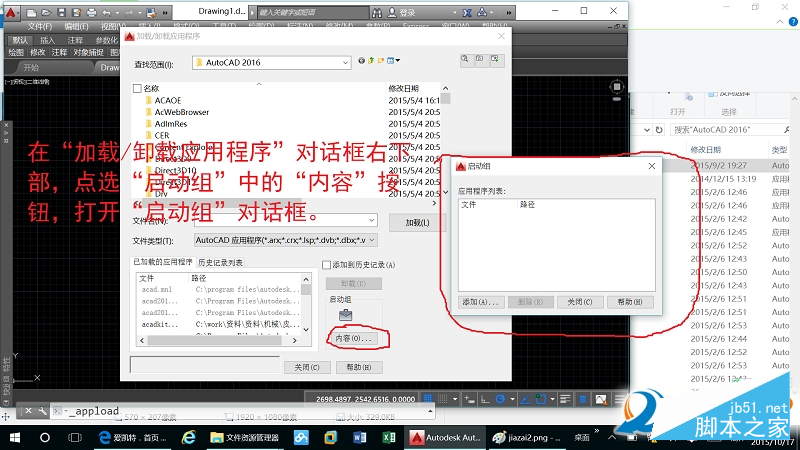Open 文件资源管理器 from the taskbar
800x450 pixels.
pos(245,438)
